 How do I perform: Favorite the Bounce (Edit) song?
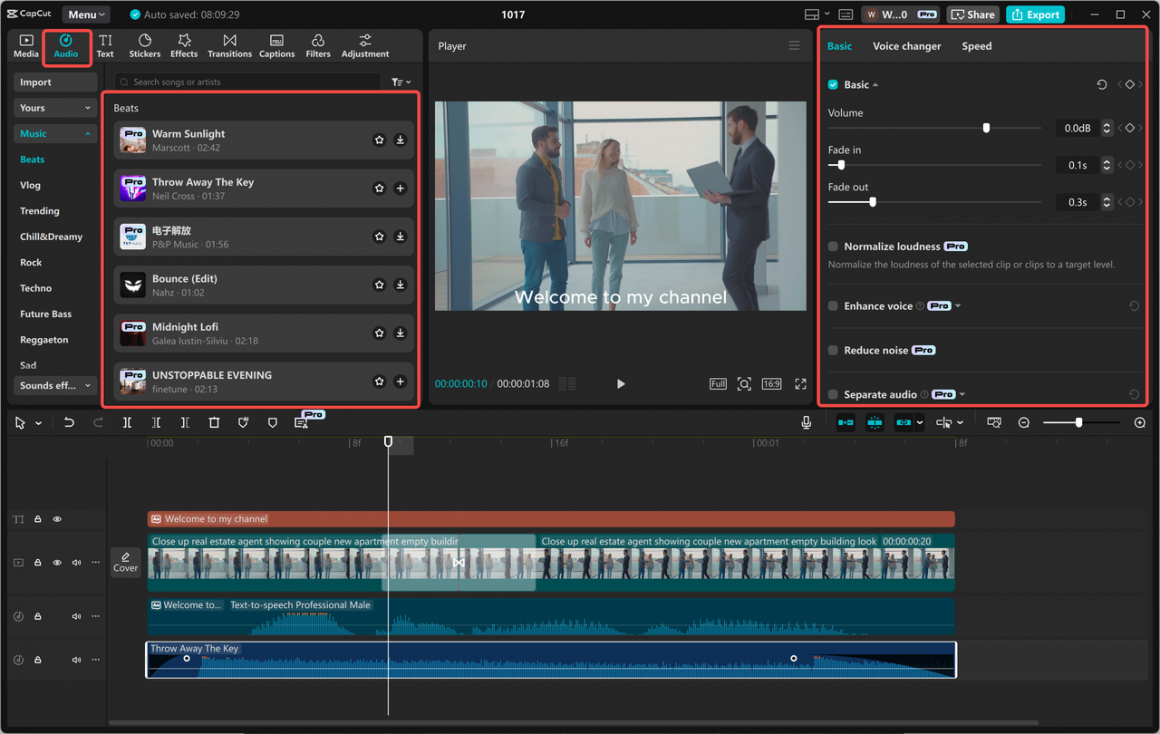(379, 285)
